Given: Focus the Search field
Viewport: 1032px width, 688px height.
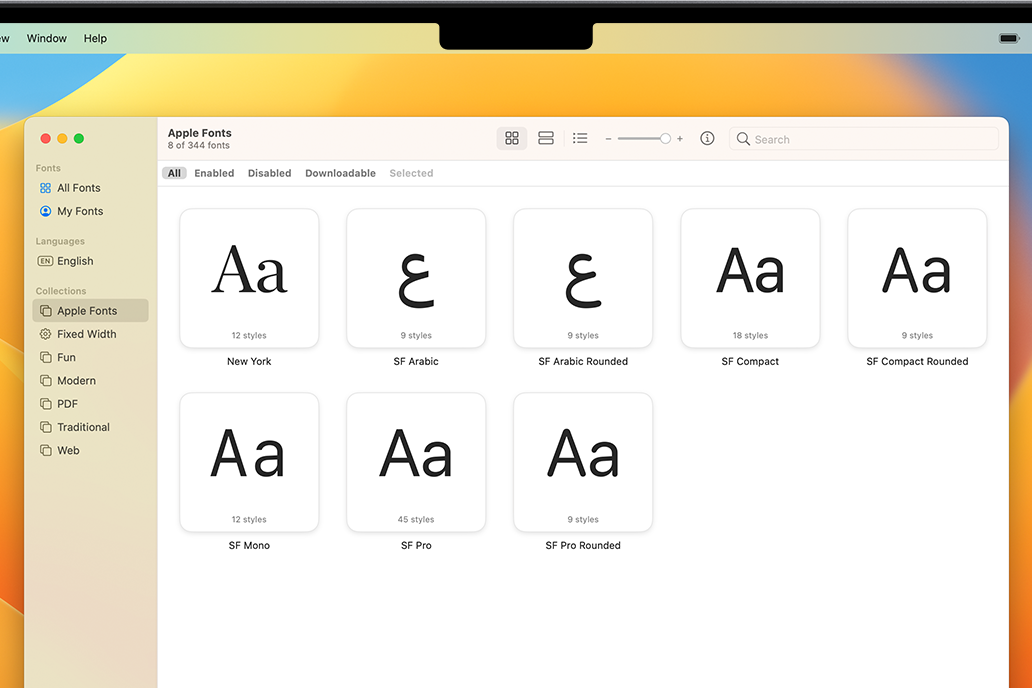Looking at the screenshot, I should (864, 139).
